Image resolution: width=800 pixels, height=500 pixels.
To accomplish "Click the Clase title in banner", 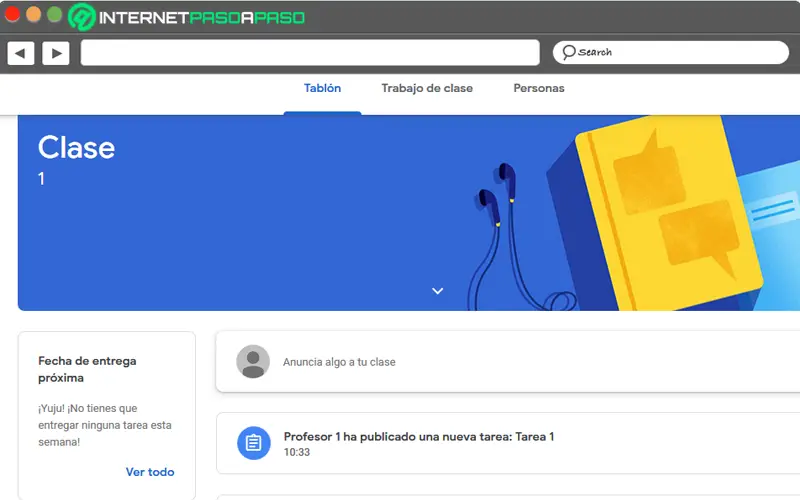I will pyautogui.click(x=77, y=148).
